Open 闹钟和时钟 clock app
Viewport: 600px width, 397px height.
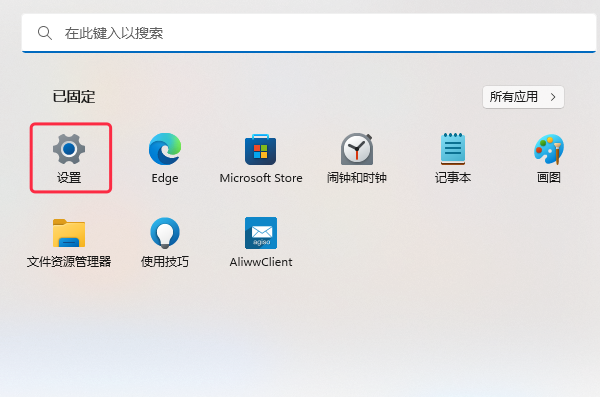point(357,157)
